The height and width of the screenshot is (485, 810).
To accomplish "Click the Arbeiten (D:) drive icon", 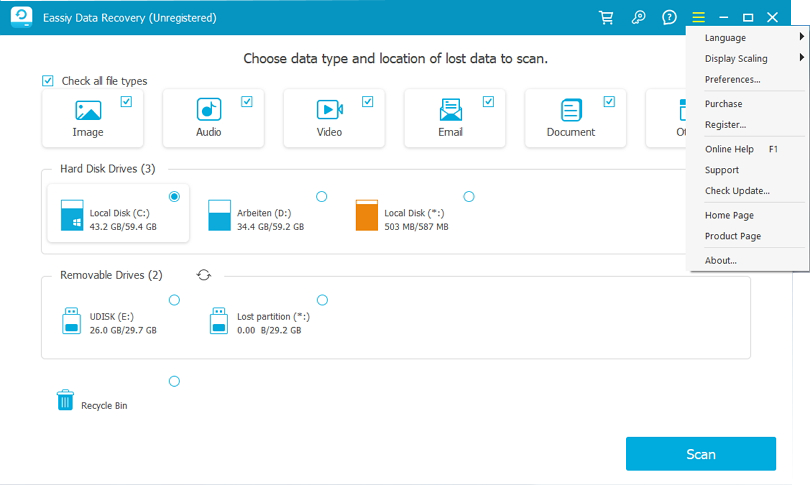I will 219,215.
